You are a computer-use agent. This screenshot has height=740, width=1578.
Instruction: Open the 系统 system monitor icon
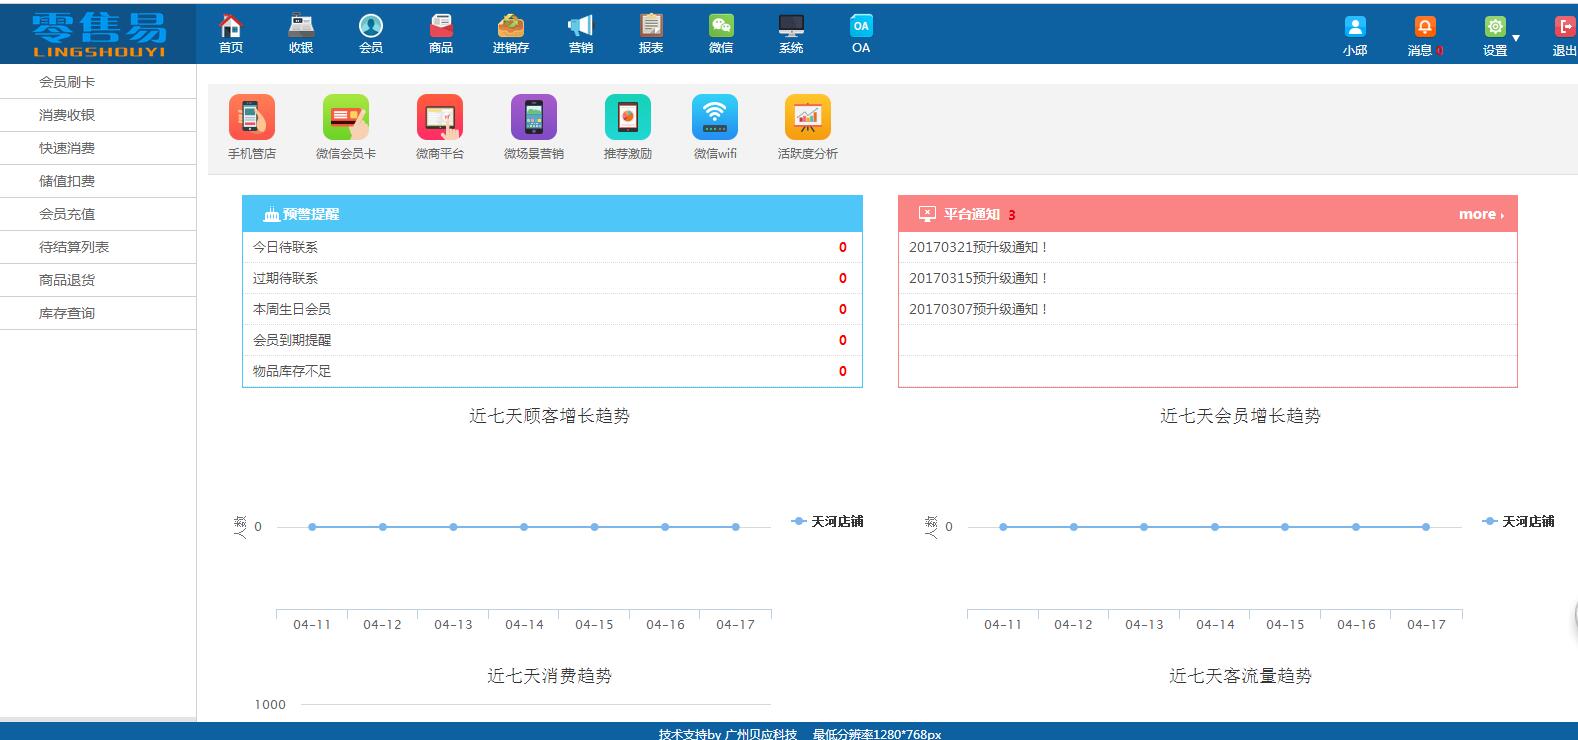pyautogui.click(x=791, y=25)
